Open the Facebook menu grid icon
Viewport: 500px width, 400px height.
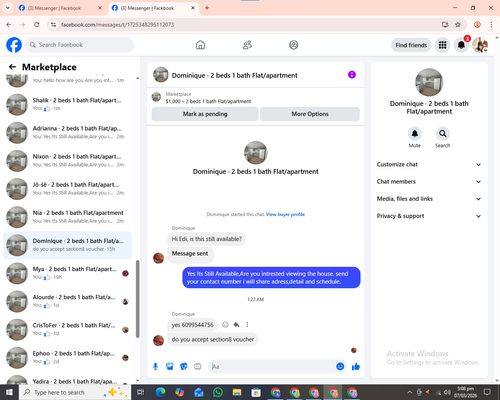(x=442, y=45)
